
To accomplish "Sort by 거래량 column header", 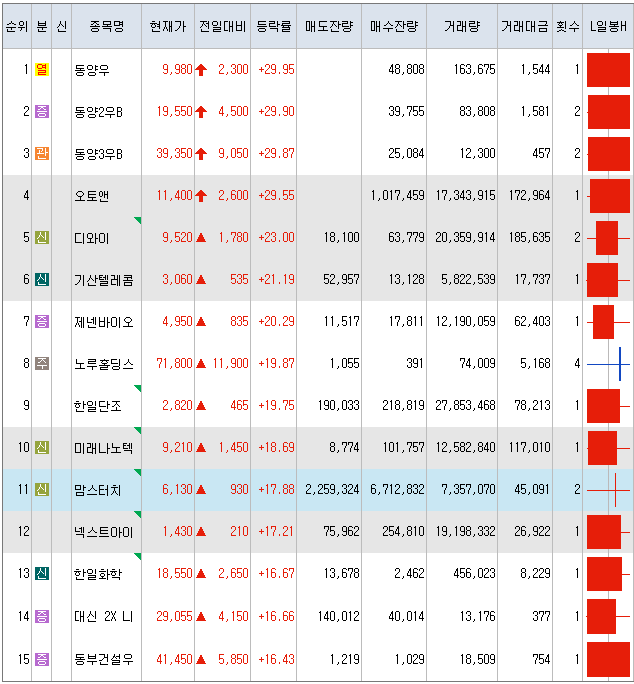I will tap(462, 27).
